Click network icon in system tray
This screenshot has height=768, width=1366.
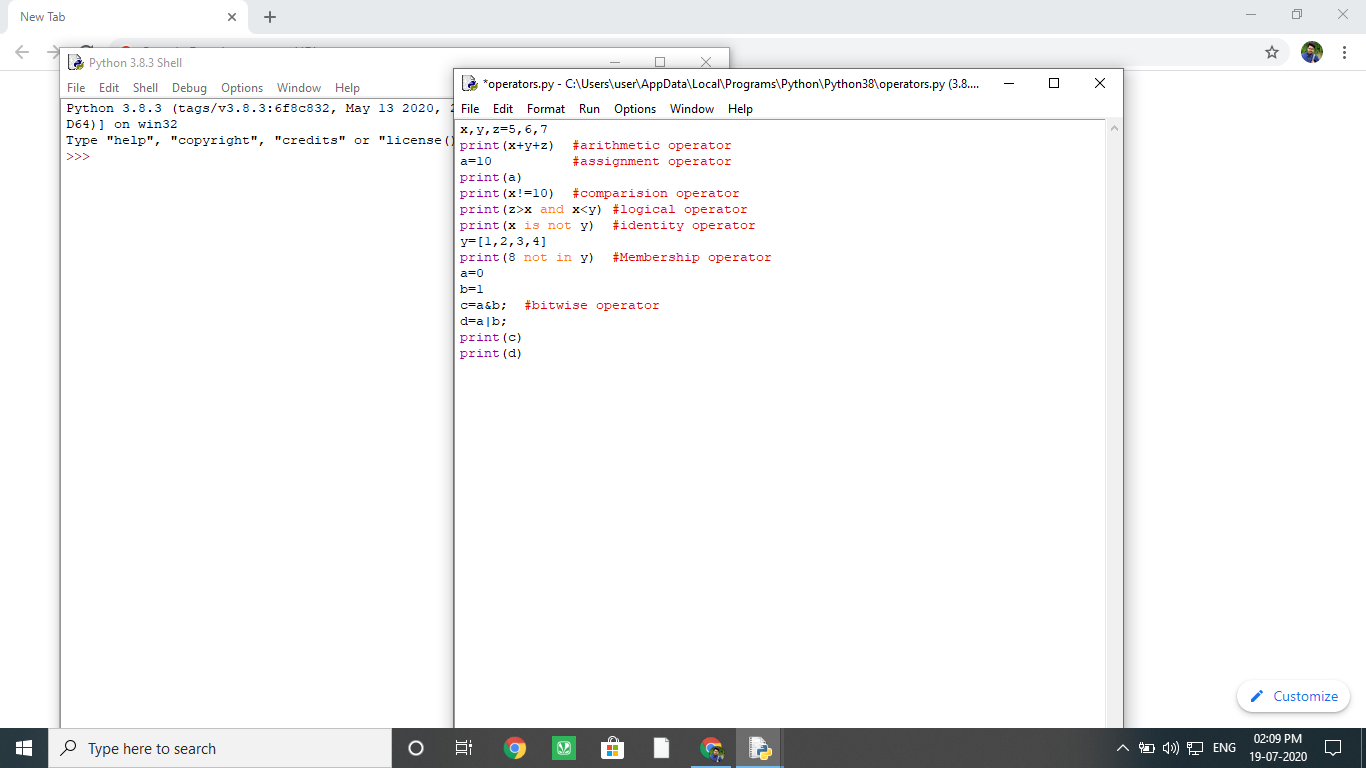(x=1194, y=748)
